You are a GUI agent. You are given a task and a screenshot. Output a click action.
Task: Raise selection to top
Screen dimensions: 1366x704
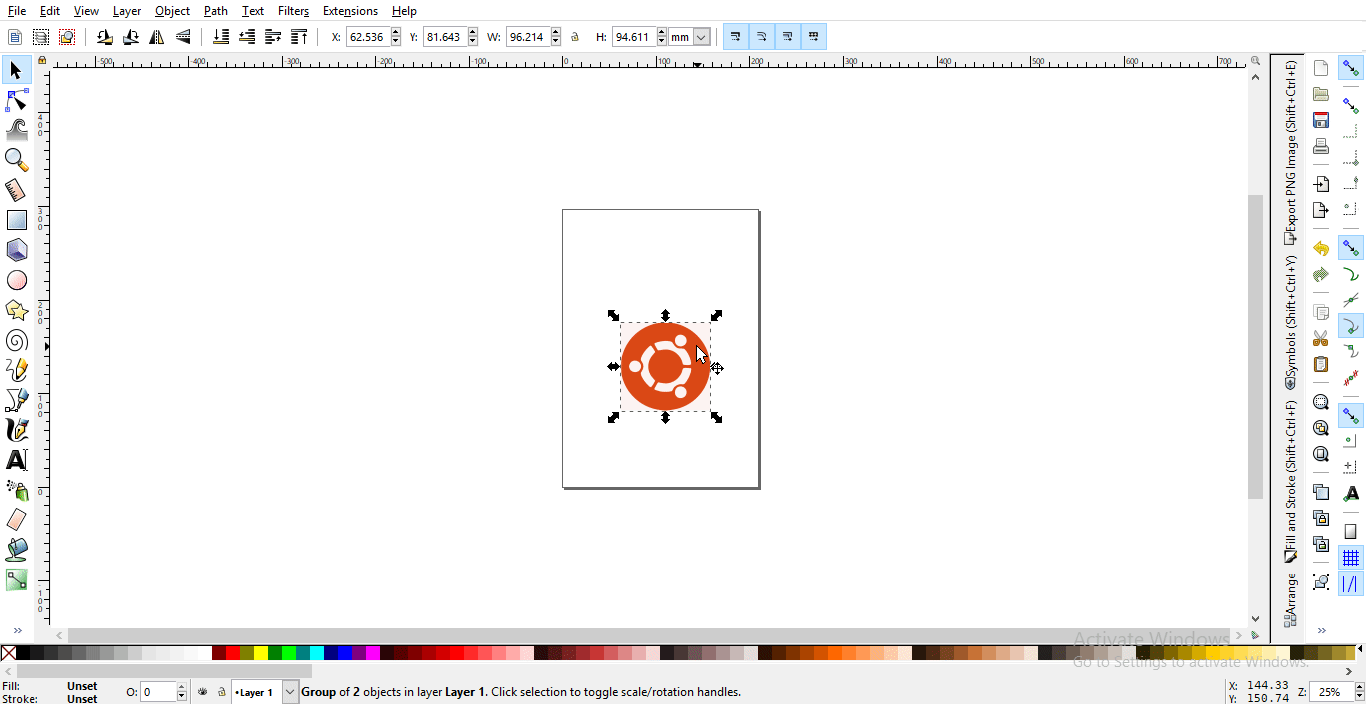pyautogui.click(x=298, y=36)
